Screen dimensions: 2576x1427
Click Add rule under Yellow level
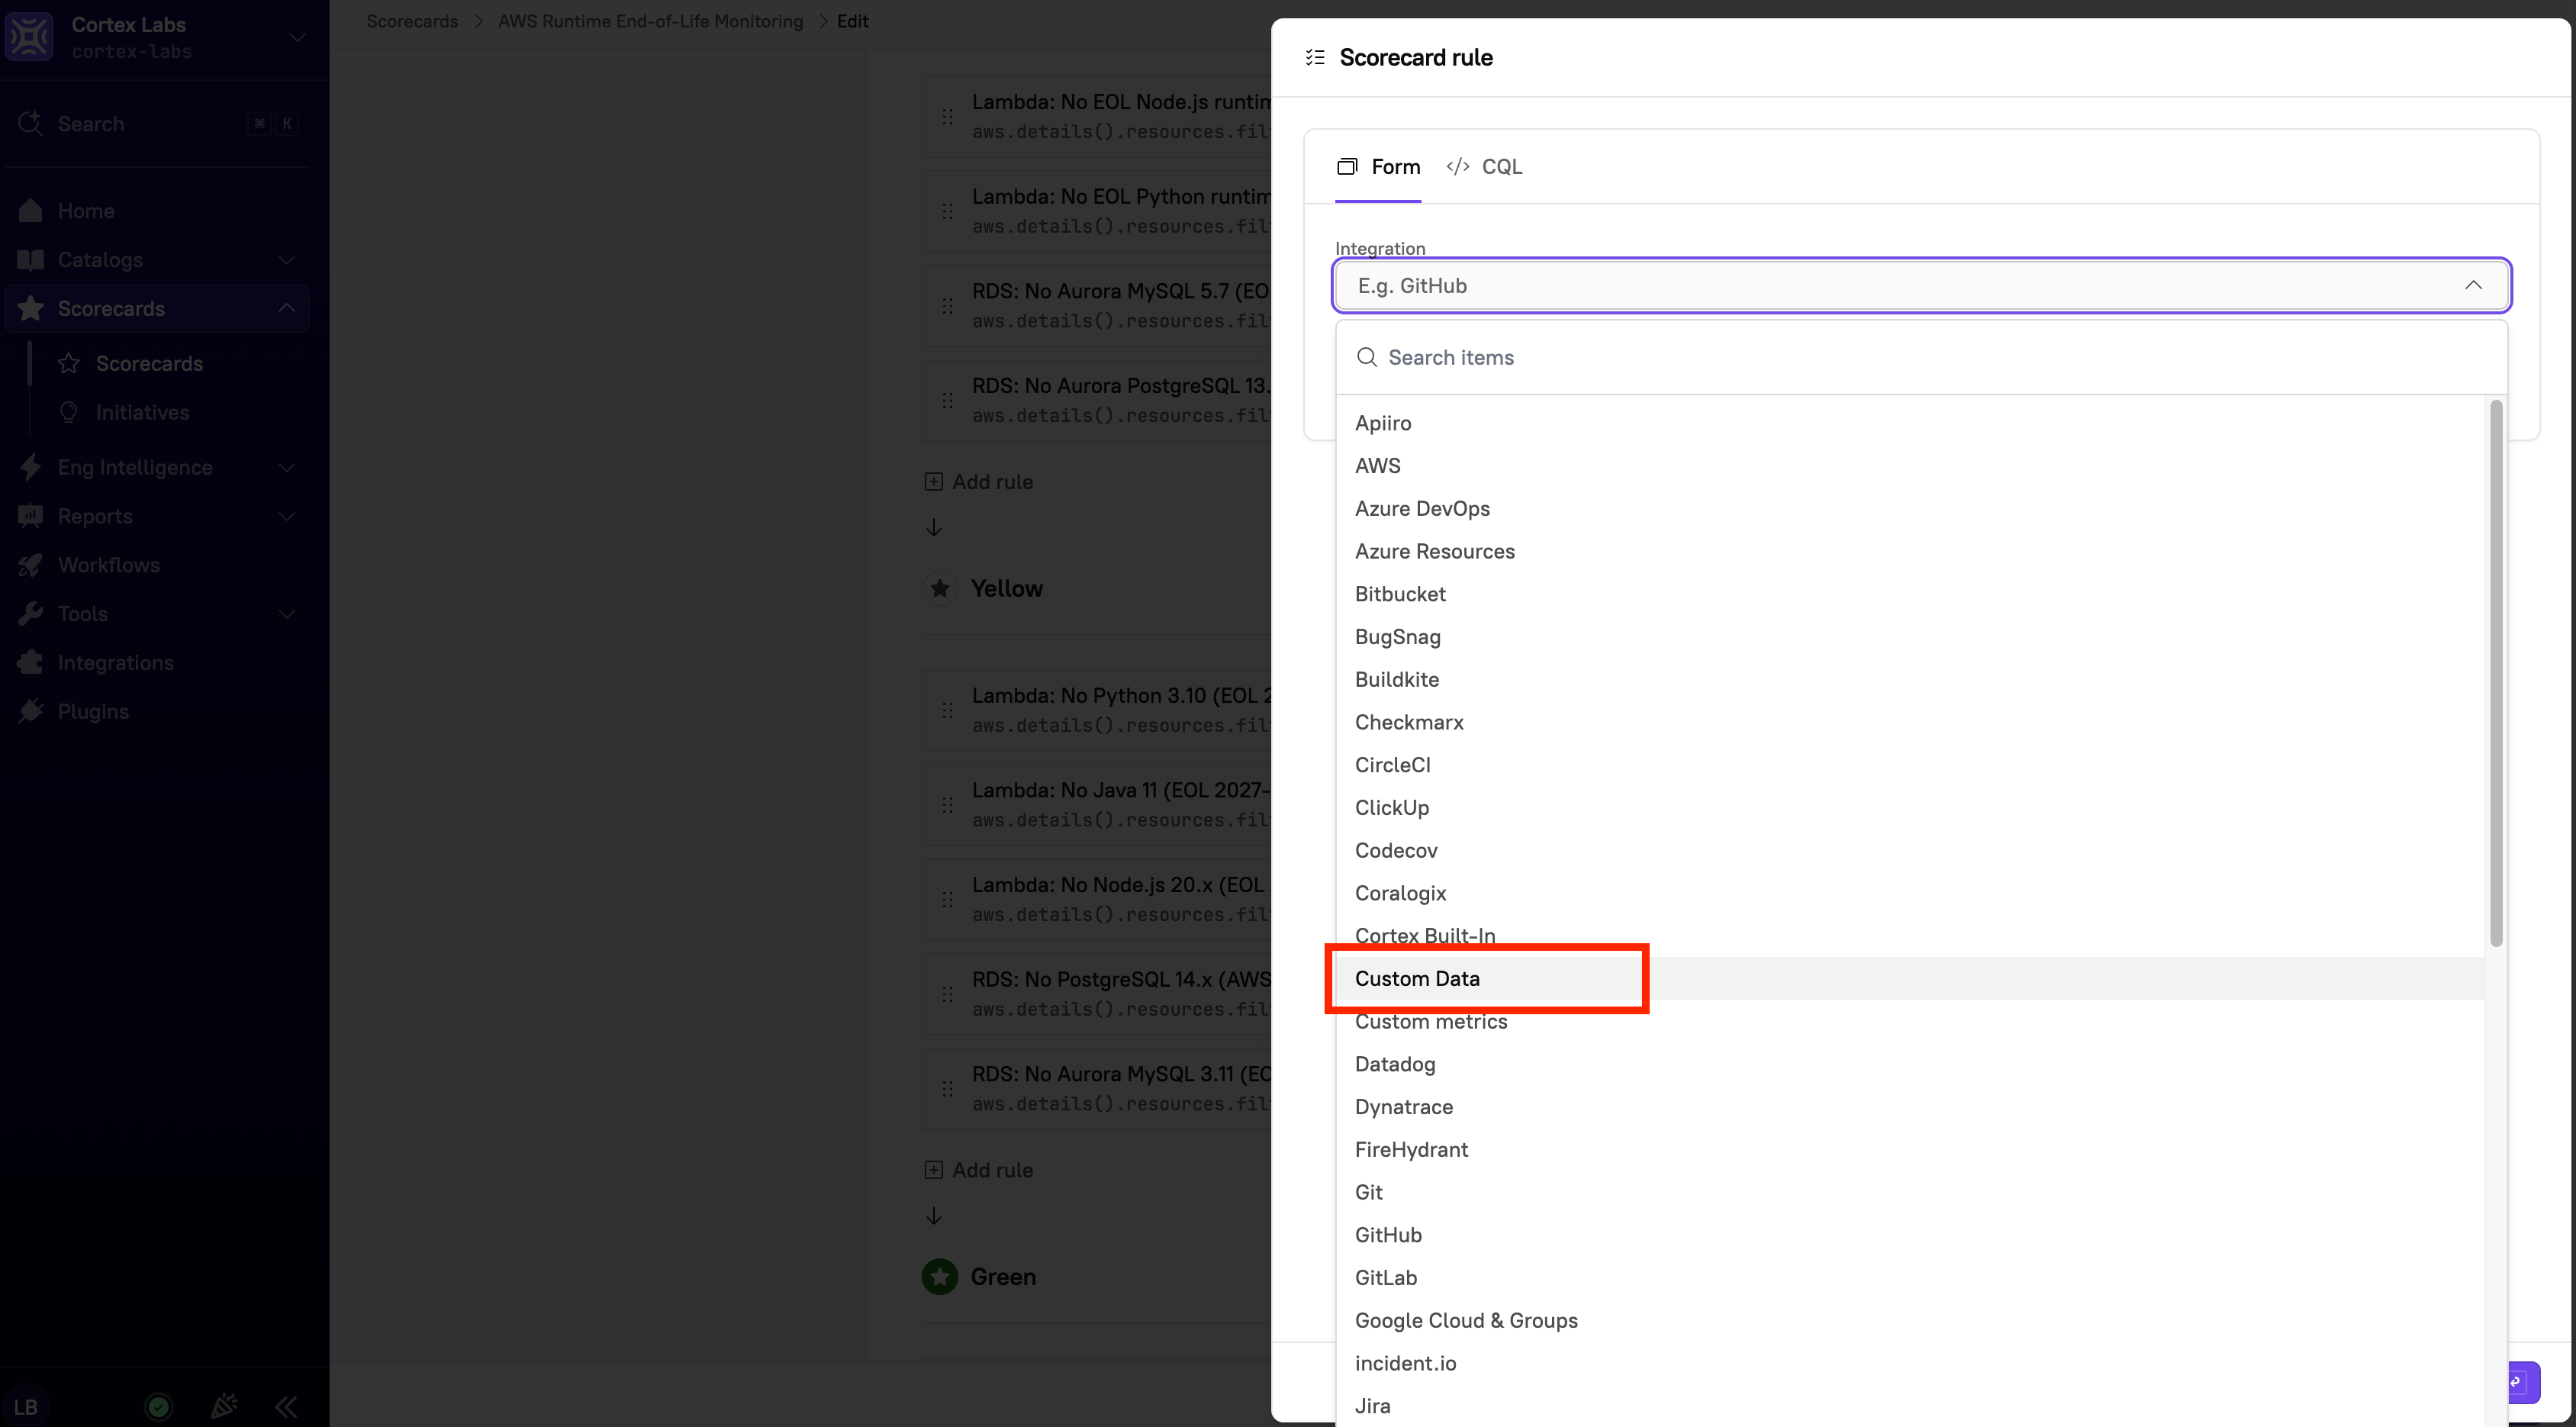click(x=979, y=1170)
